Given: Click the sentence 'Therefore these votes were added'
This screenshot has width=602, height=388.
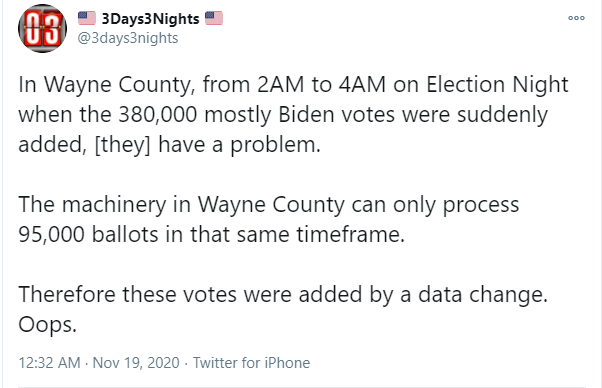Looking at the screenshot, I should [x=283, y=294].
